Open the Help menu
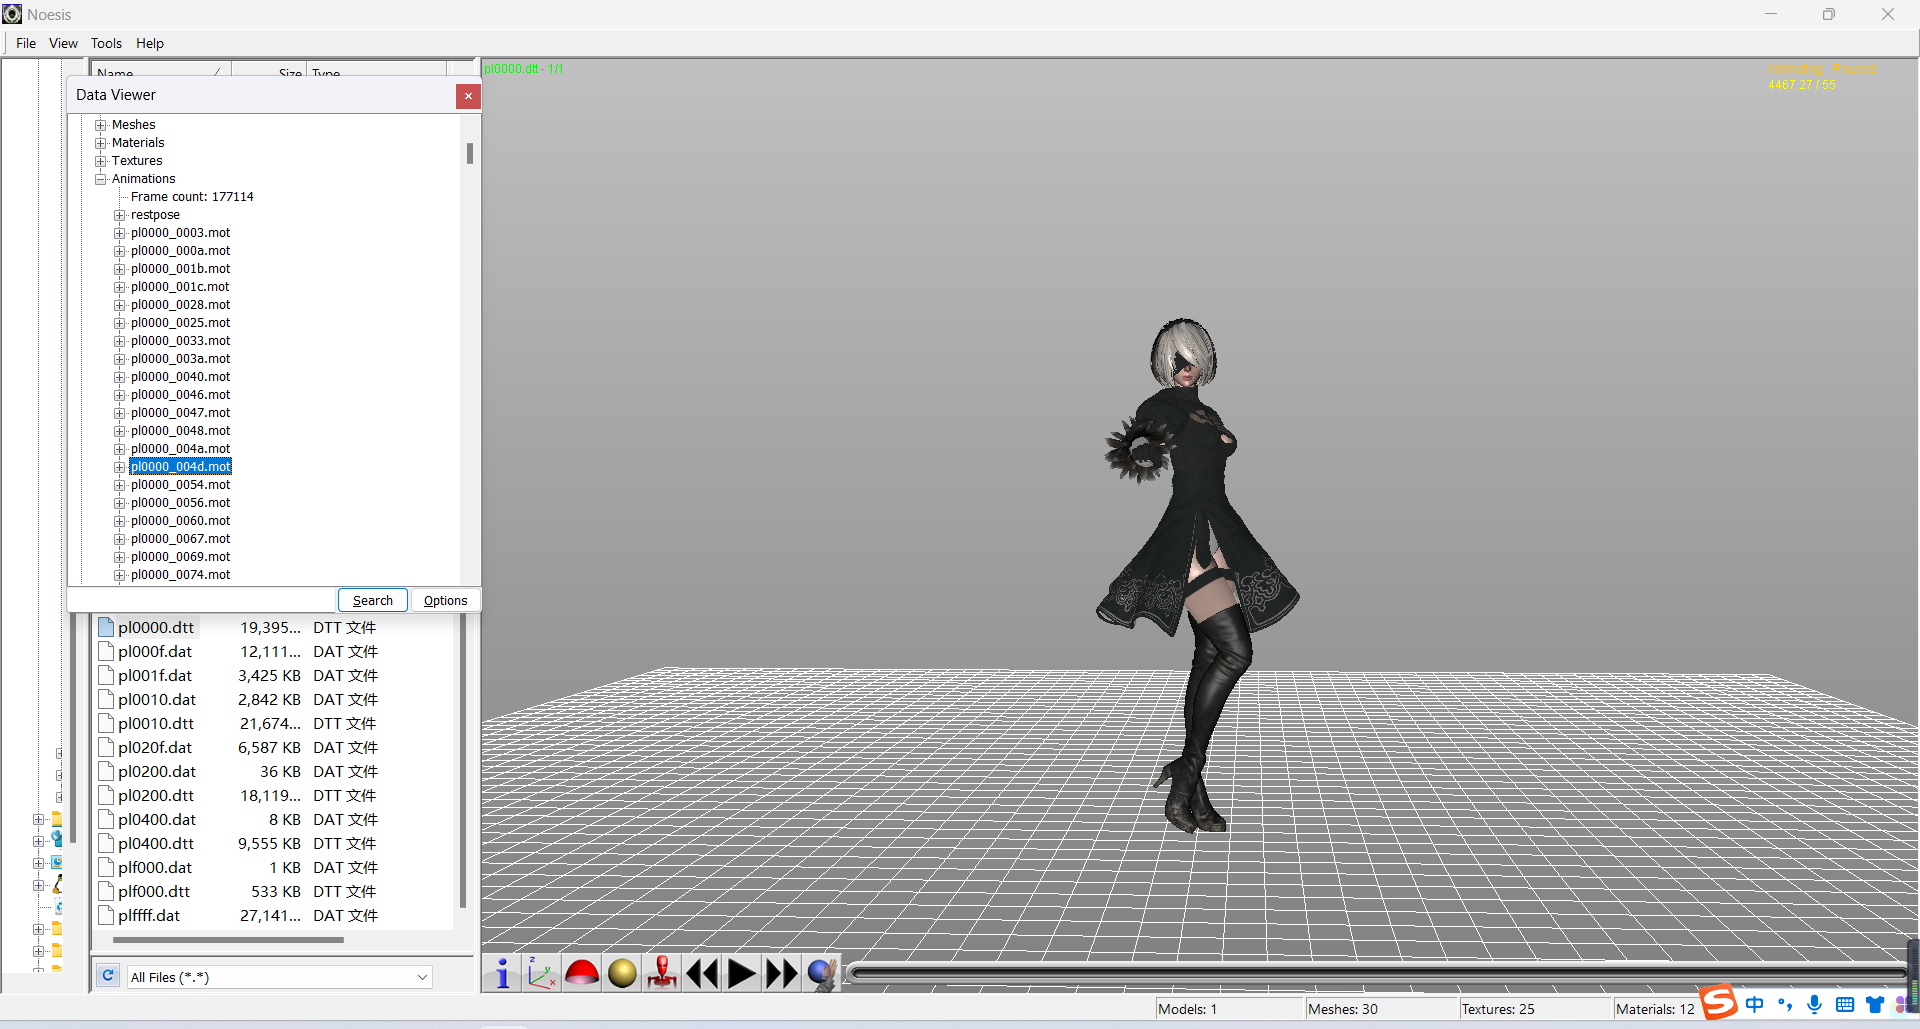1920x1029 pixels. 150,43
